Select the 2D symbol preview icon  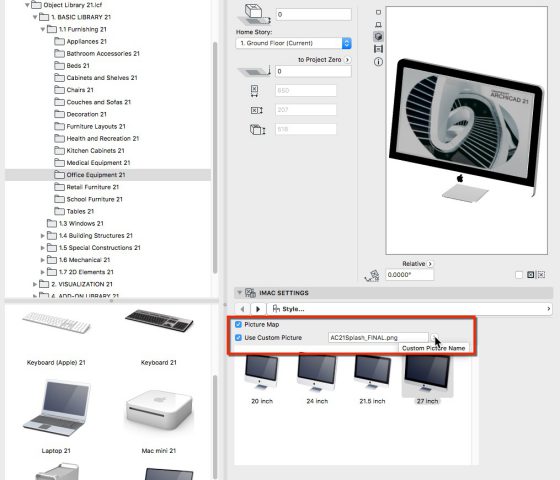[x=378, y=12]
